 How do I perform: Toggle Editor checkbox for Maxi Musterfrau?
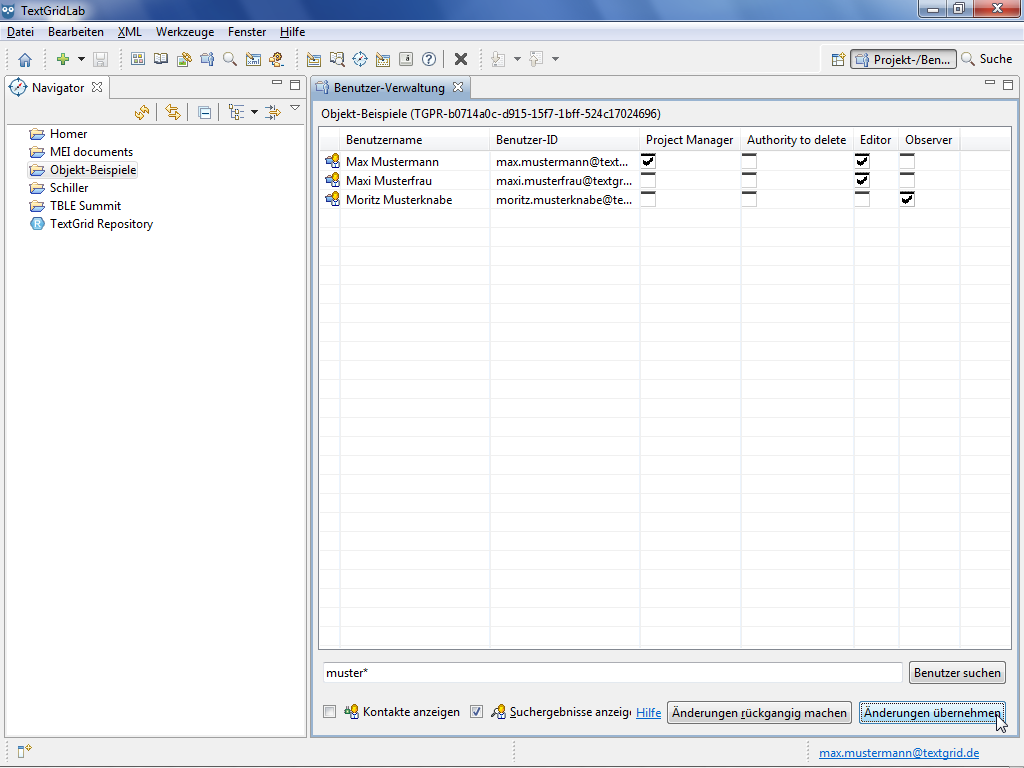[862, 180]
